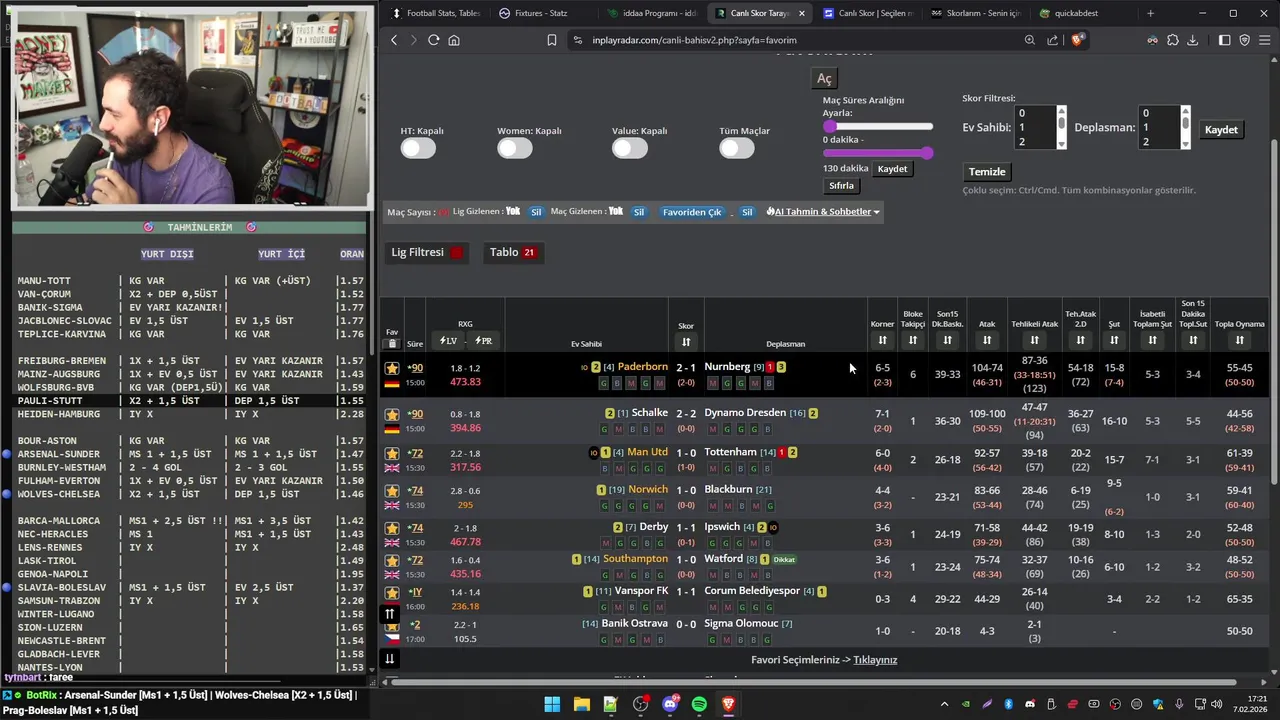
Task: Click the Temizle button
Action: point(987,172)
